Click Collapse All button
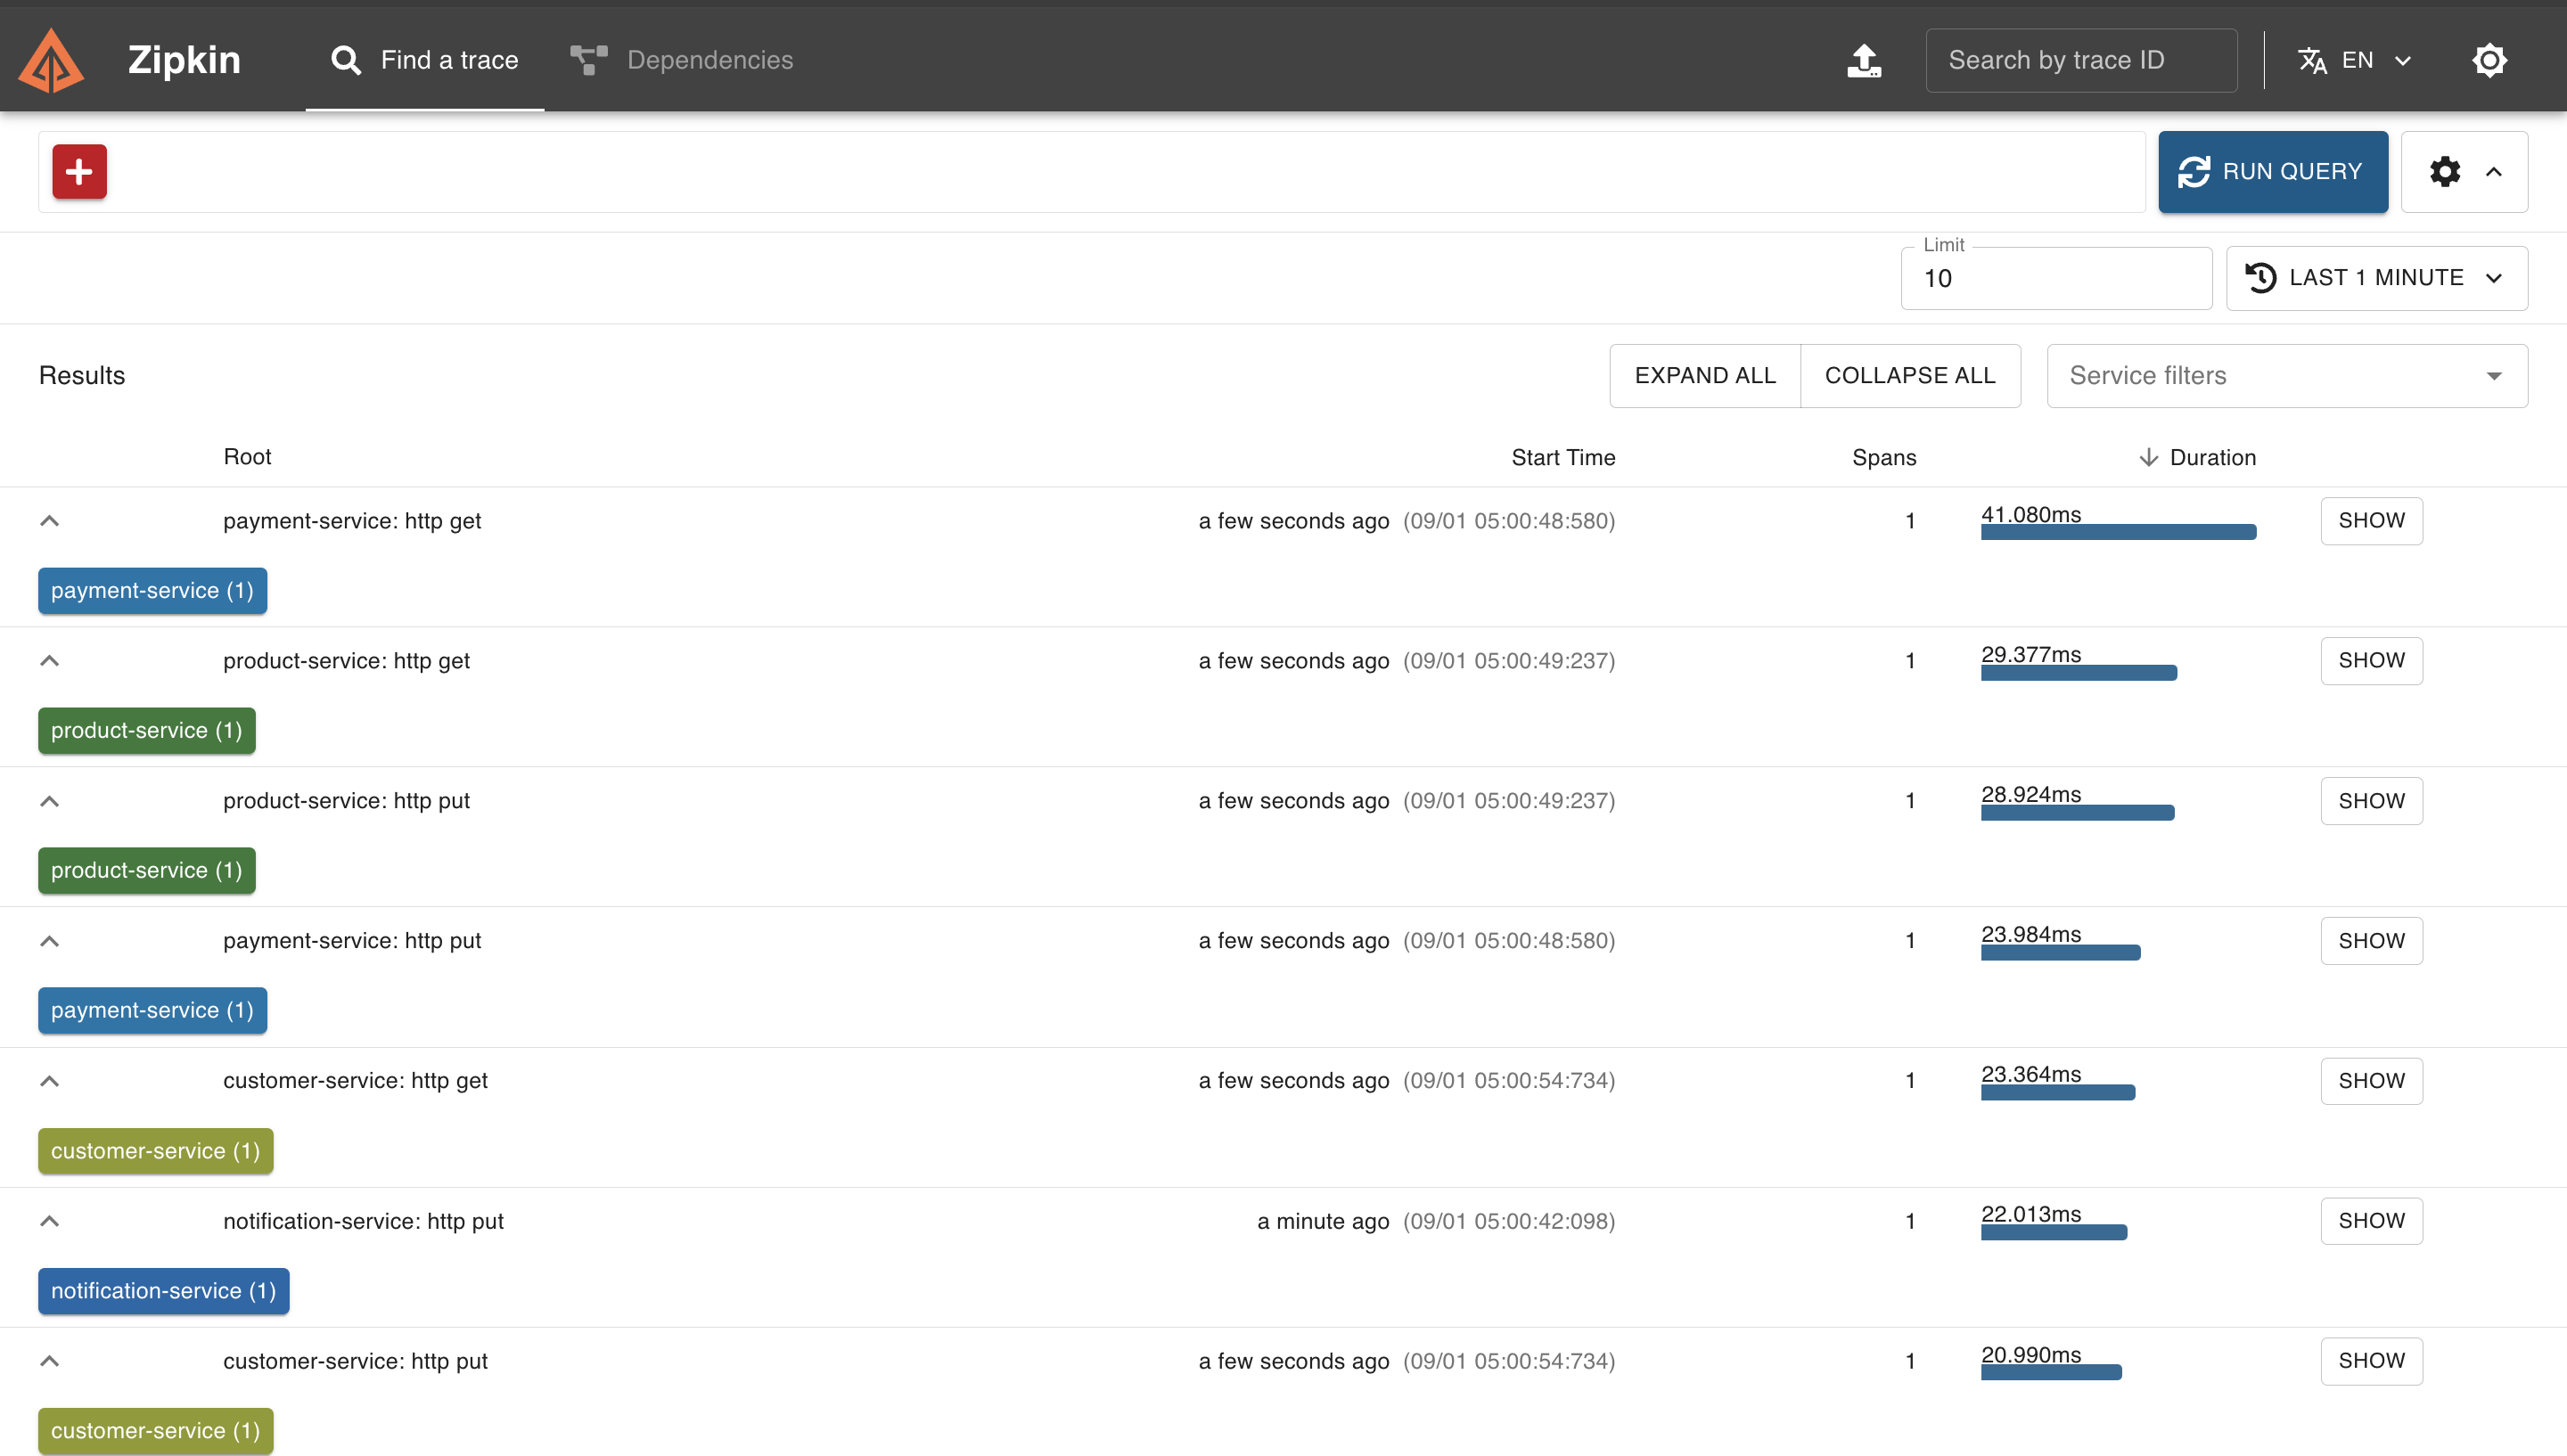Viewport: 2567px width, 1456px height. [1910, 376]
